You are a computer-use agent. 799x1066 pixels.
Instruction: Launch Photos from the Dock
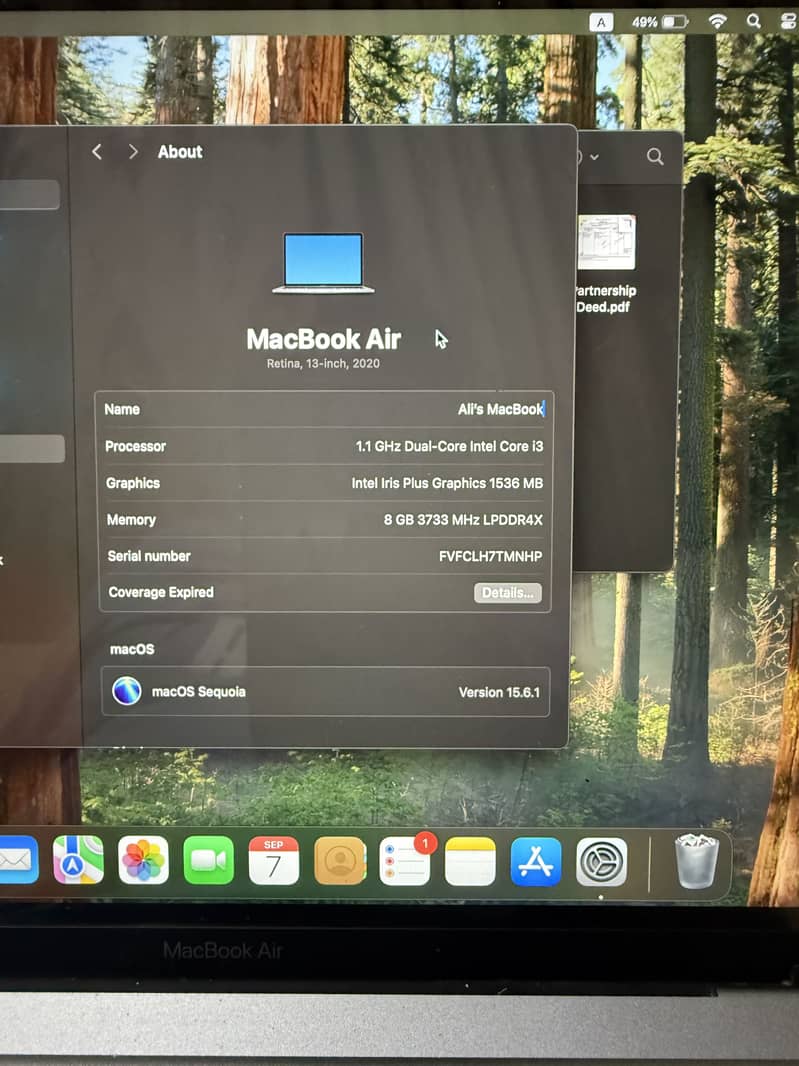143,861
